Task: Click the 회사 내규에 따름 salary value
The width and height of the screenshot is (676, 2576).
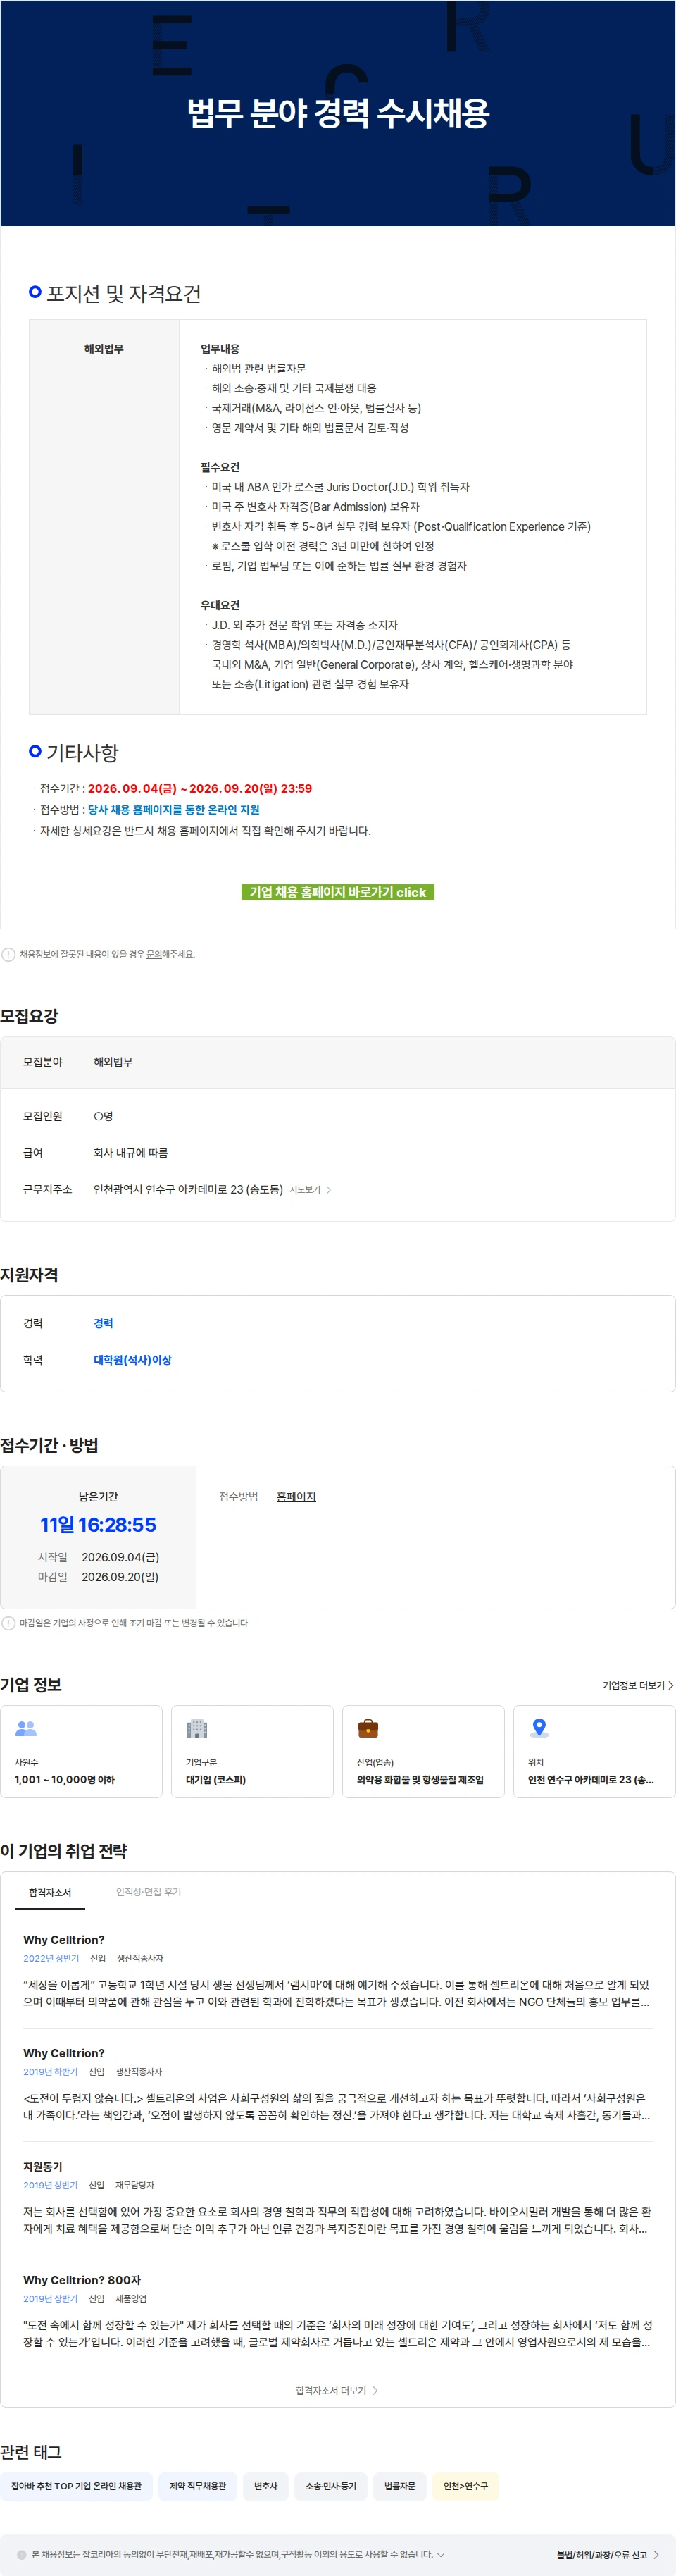Action: [131, 1153]
